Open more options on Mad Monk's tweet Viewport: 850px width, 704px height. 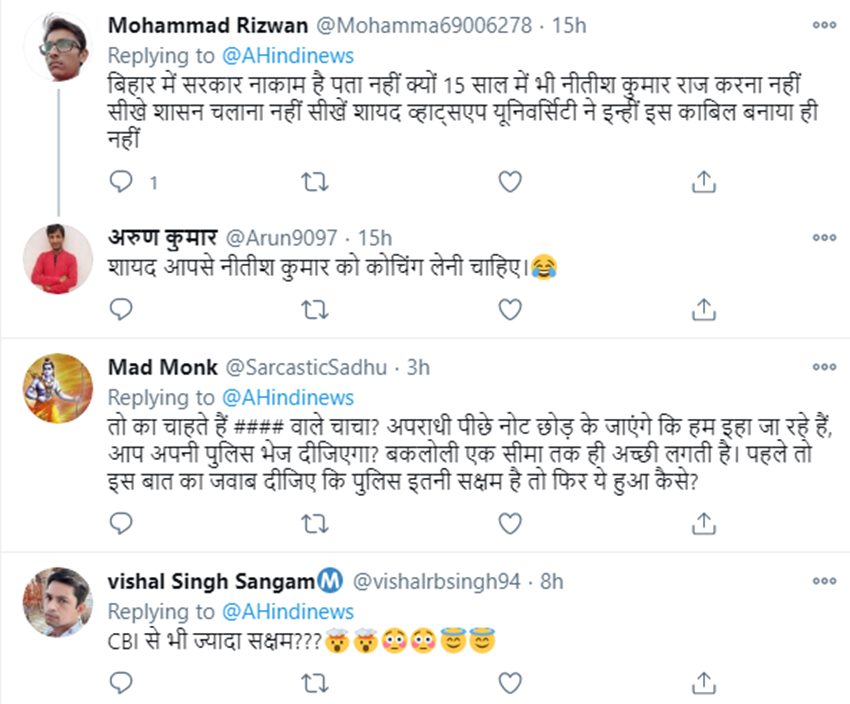(x=823, y=367)
